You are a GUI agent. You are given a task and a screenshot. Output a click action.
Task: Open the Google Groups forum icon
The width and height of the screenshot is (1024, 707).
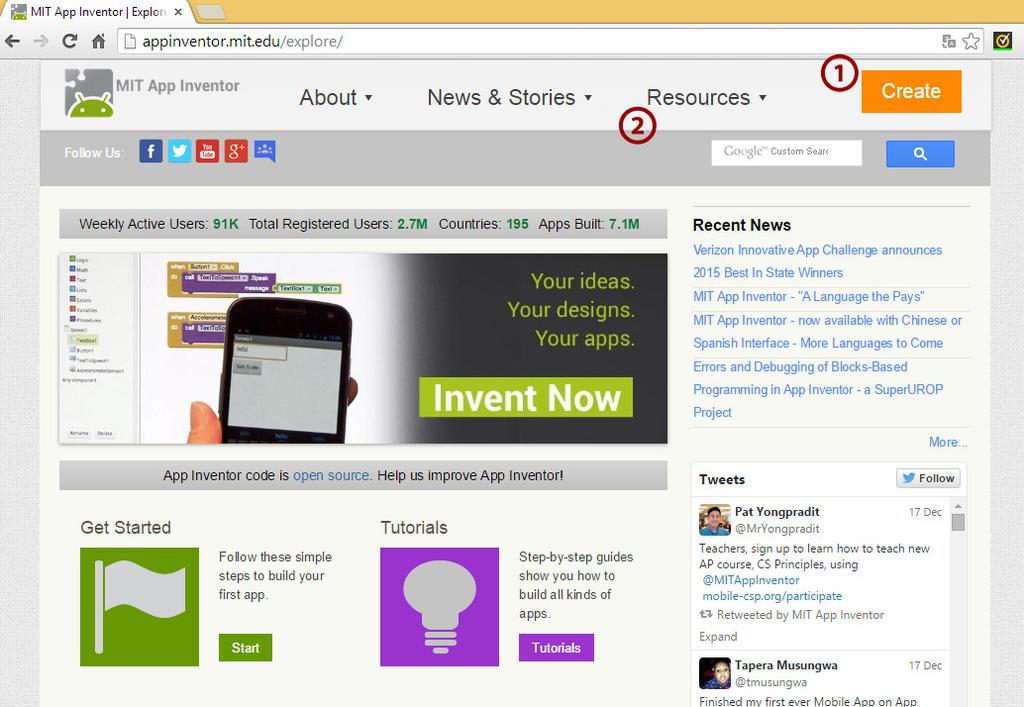(264, 151)
